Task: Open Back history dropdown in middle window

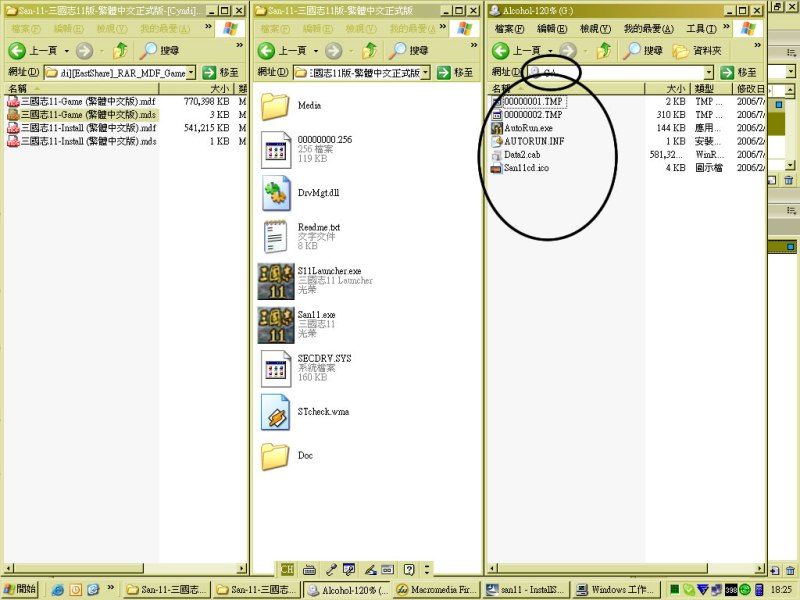Action: click(315, 51)
